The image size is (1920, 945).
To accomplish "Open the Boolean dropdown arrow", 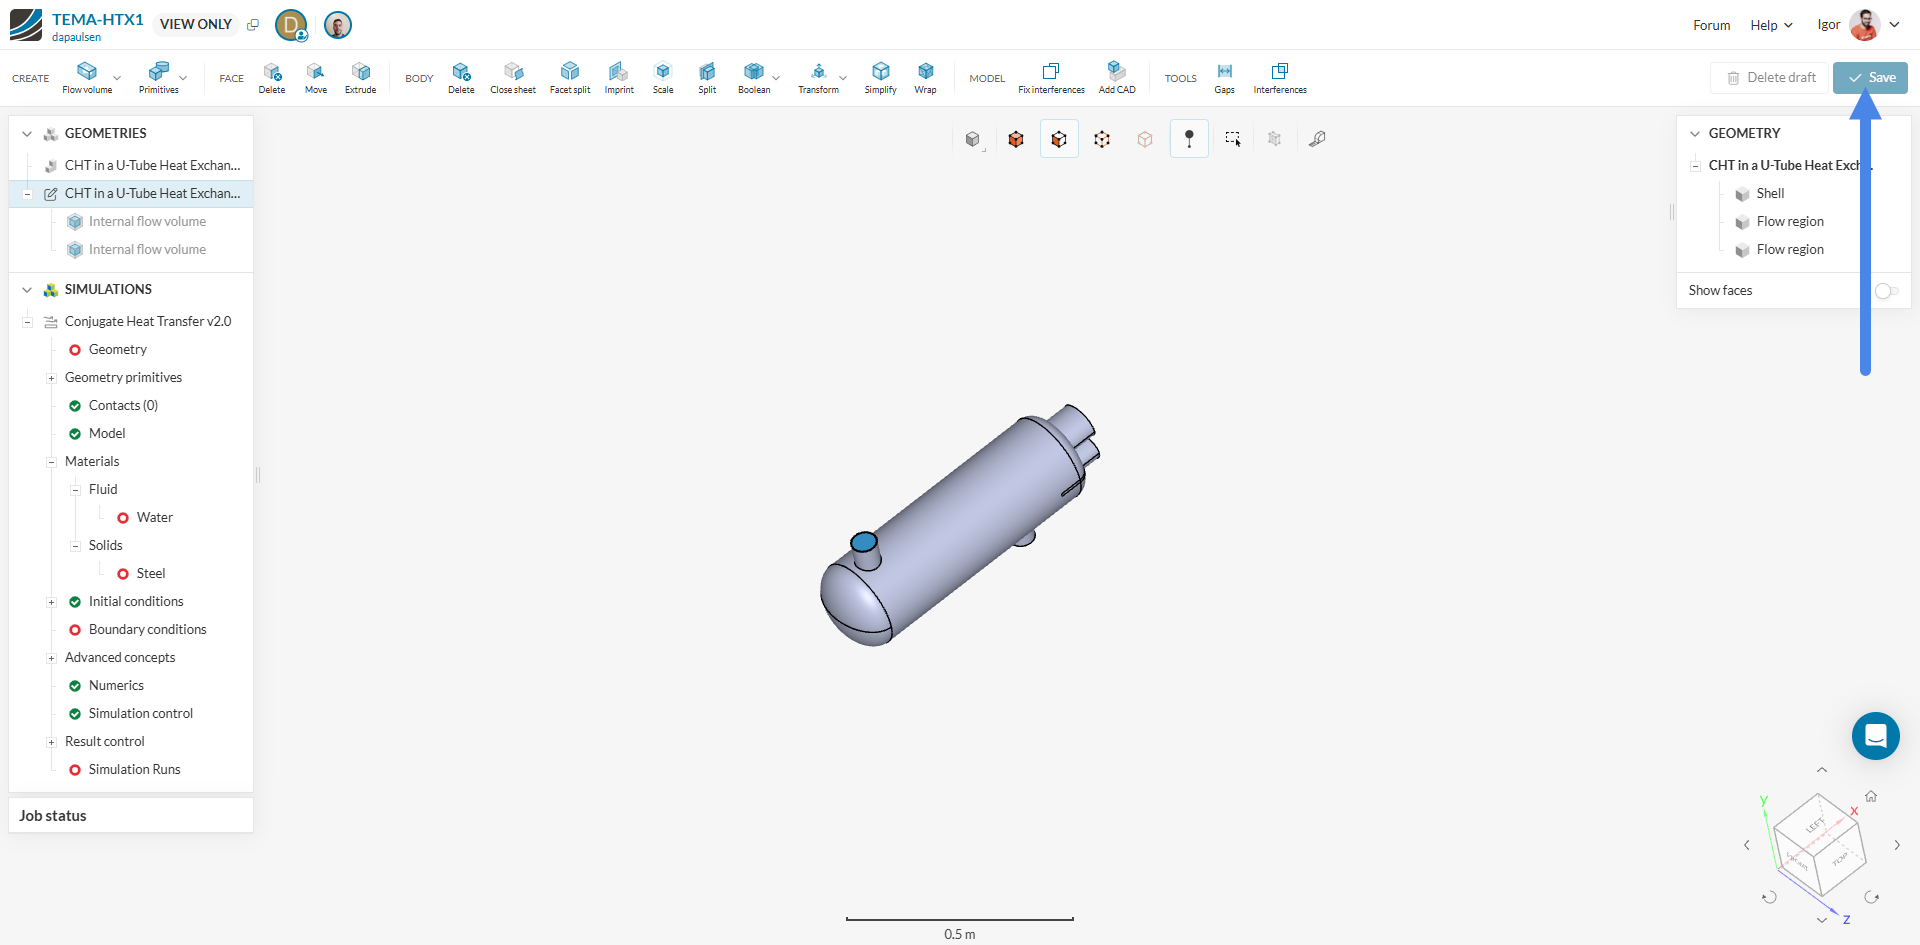I will click(776, 77).
